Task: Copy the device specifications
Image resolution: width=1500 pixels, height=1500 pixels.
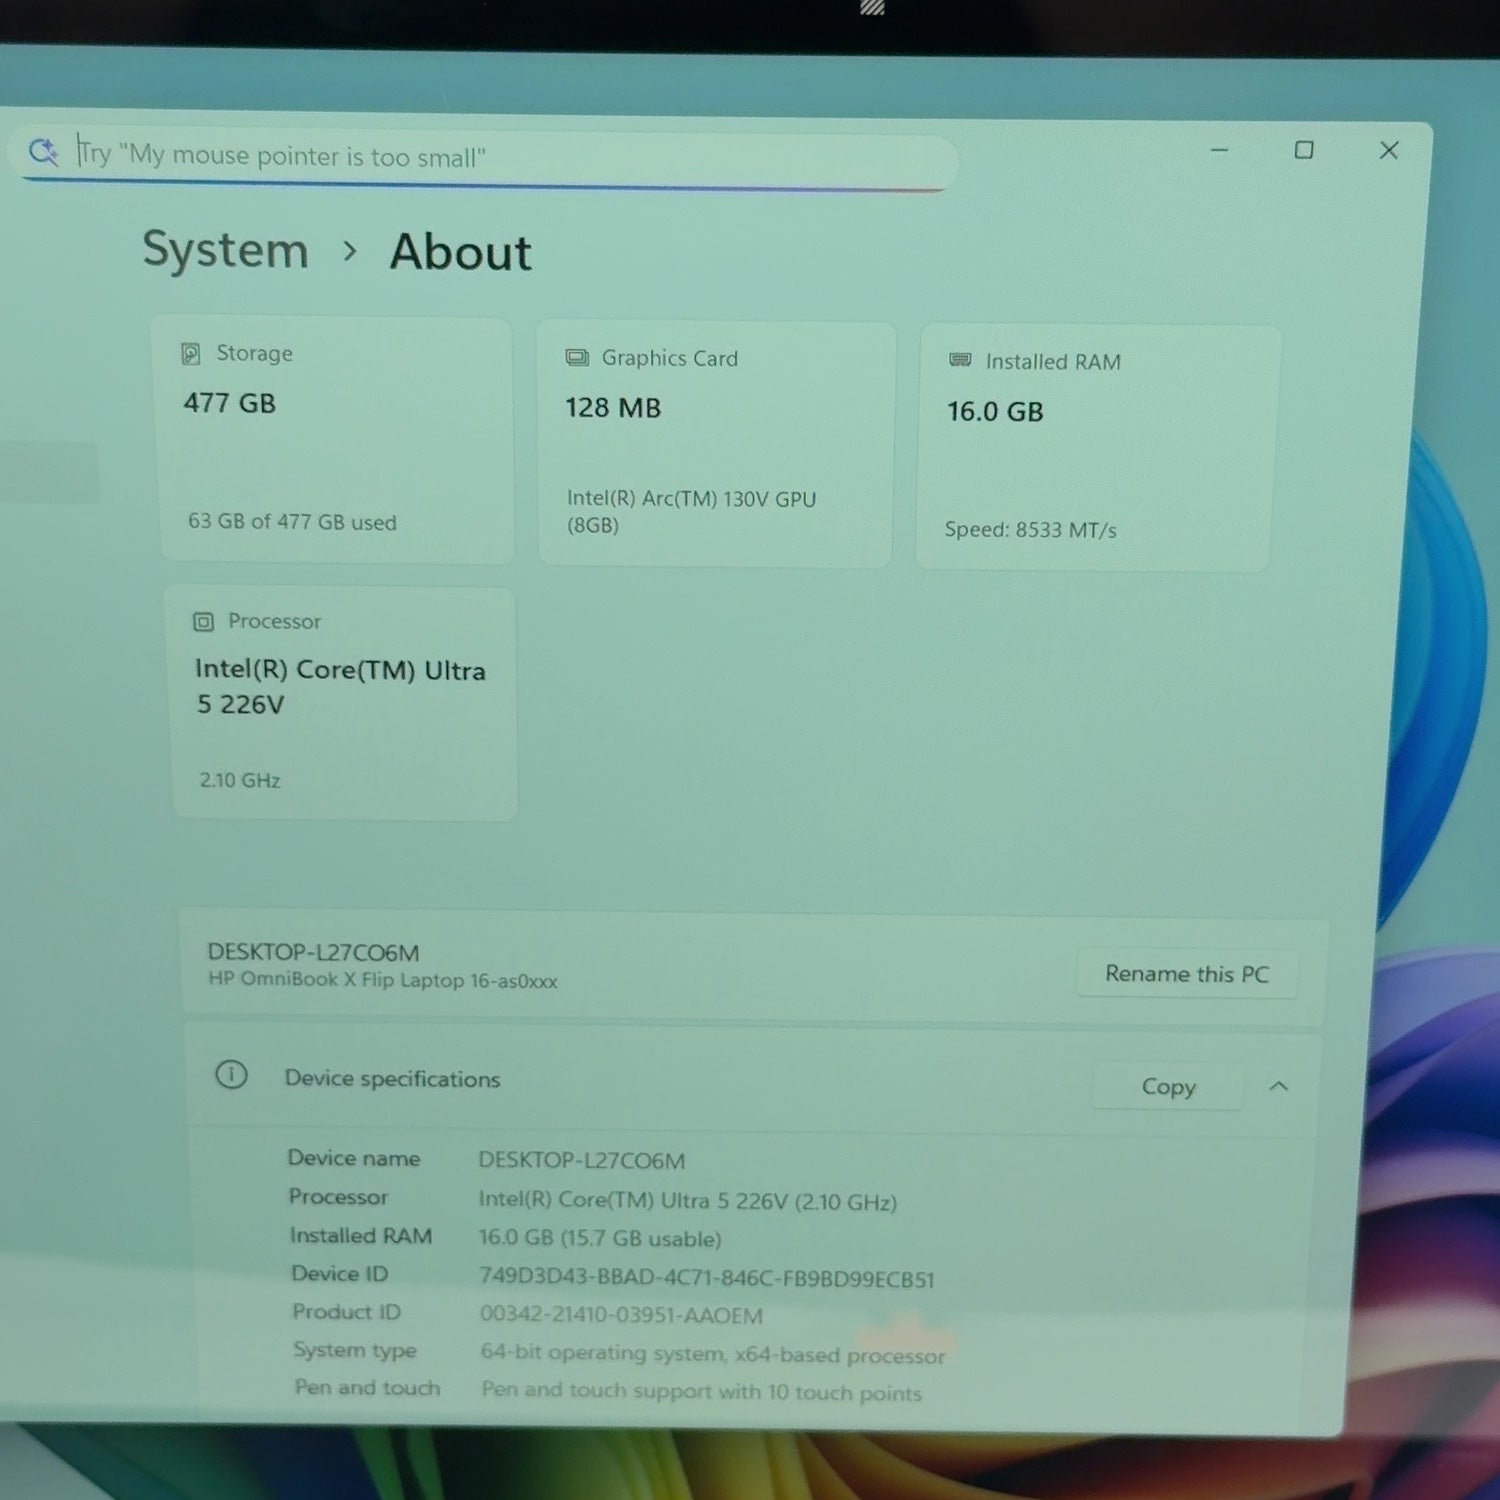Action: tap(1168, 1086)
